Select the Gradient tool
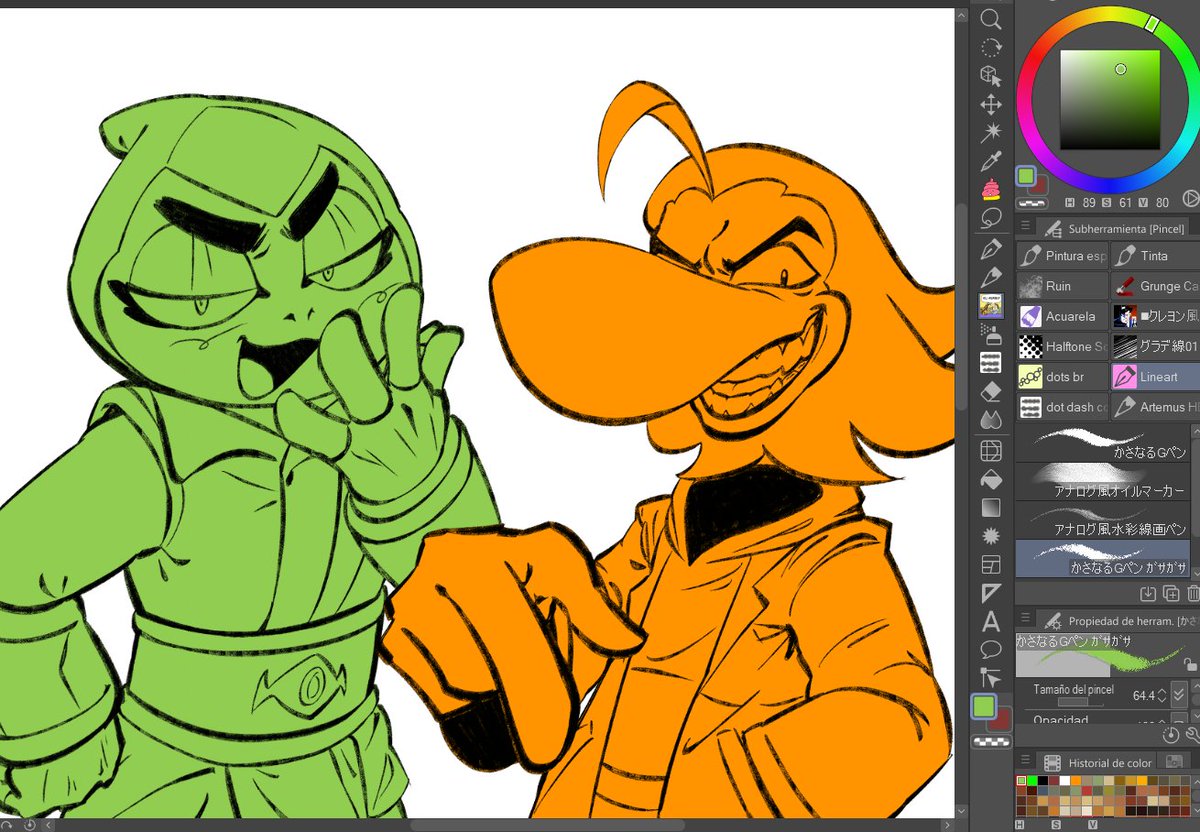Image resolution: width=1200 pixels, height=832 pixels. [991, 508]
